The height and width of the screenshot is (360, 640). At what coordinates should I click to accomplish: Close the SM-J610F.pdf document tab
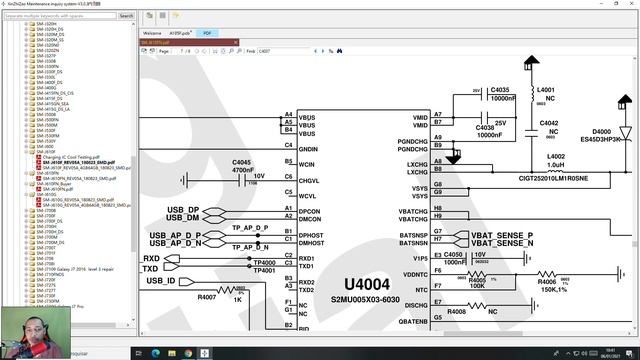pyautogui.click(x=236, y=42)
